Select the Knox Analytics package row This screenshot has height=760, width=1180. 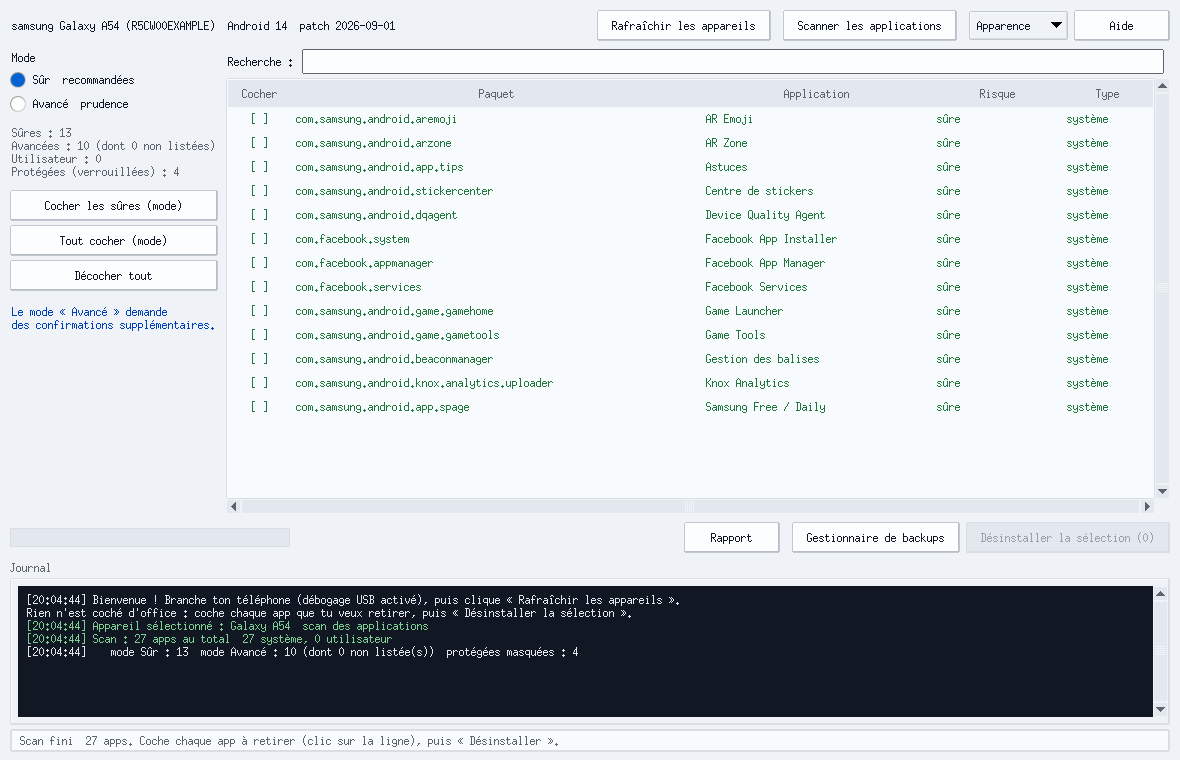point(690,383)
